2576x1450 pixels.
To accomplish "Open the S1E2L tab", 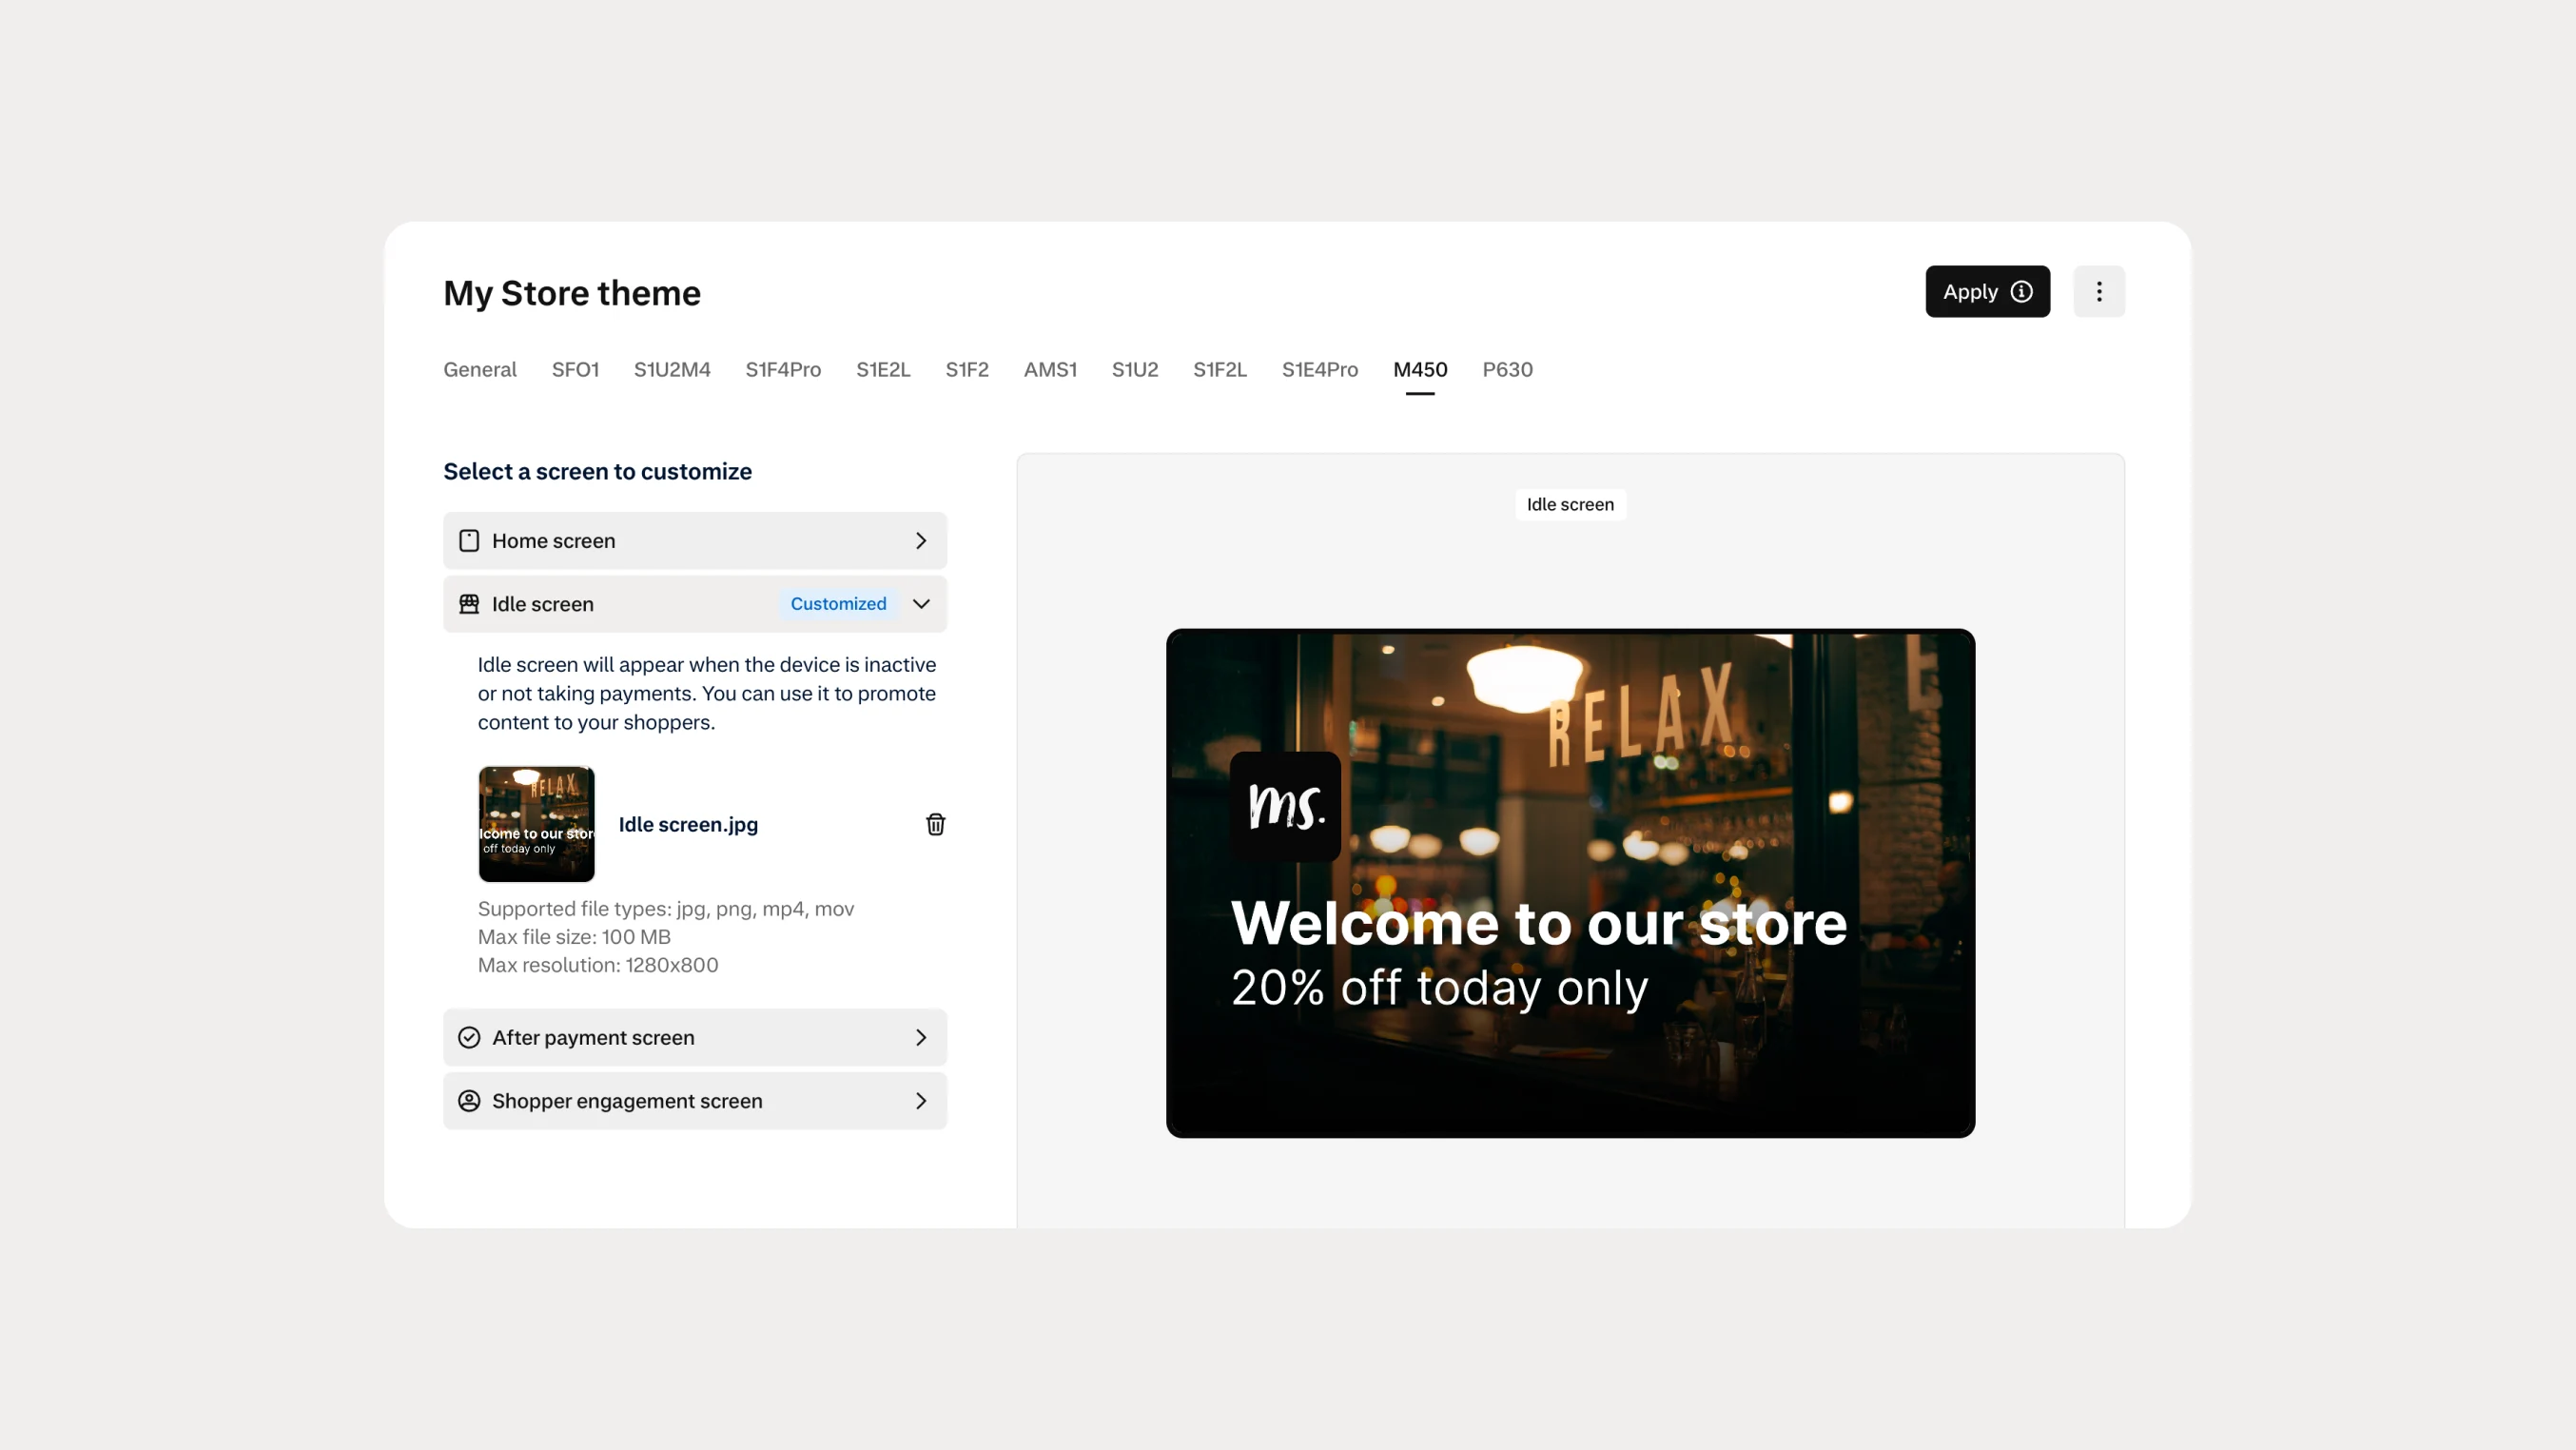I will point(883,369).
